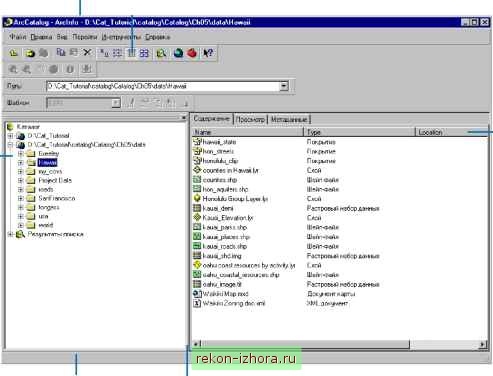Click the horizontal scrollbar left arrow
The height and width of the screenshot is (376, 493).
197,344
